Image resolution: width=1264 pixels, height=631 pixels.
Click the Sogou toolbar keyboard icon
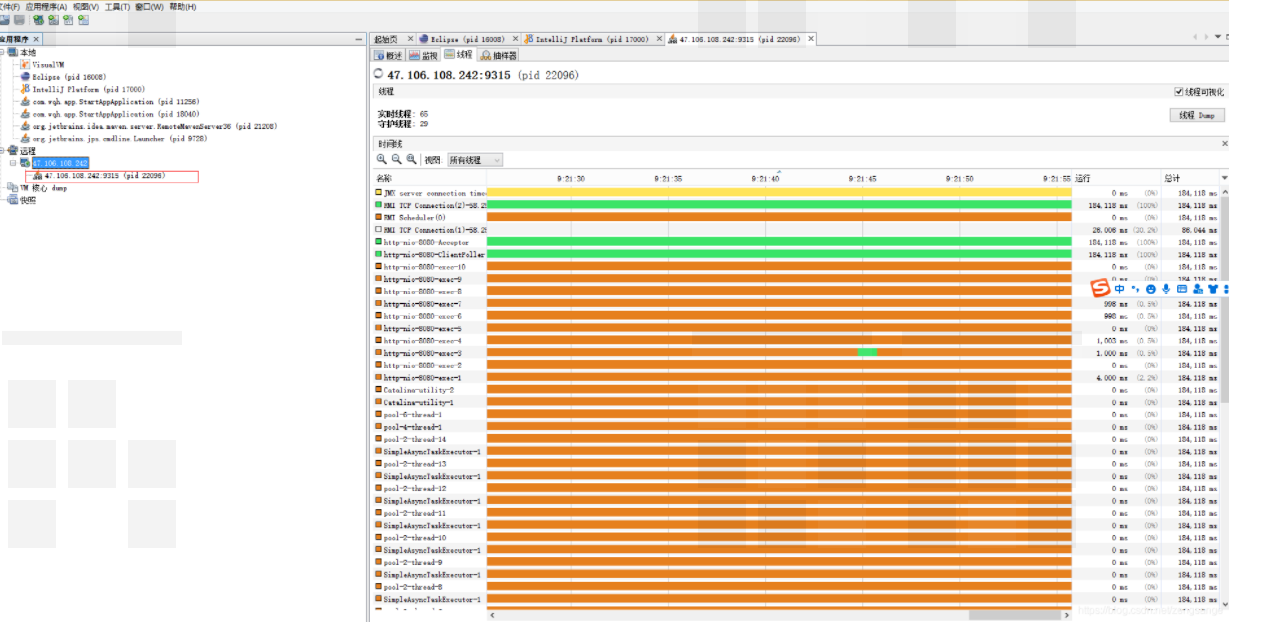[1182, 289]
